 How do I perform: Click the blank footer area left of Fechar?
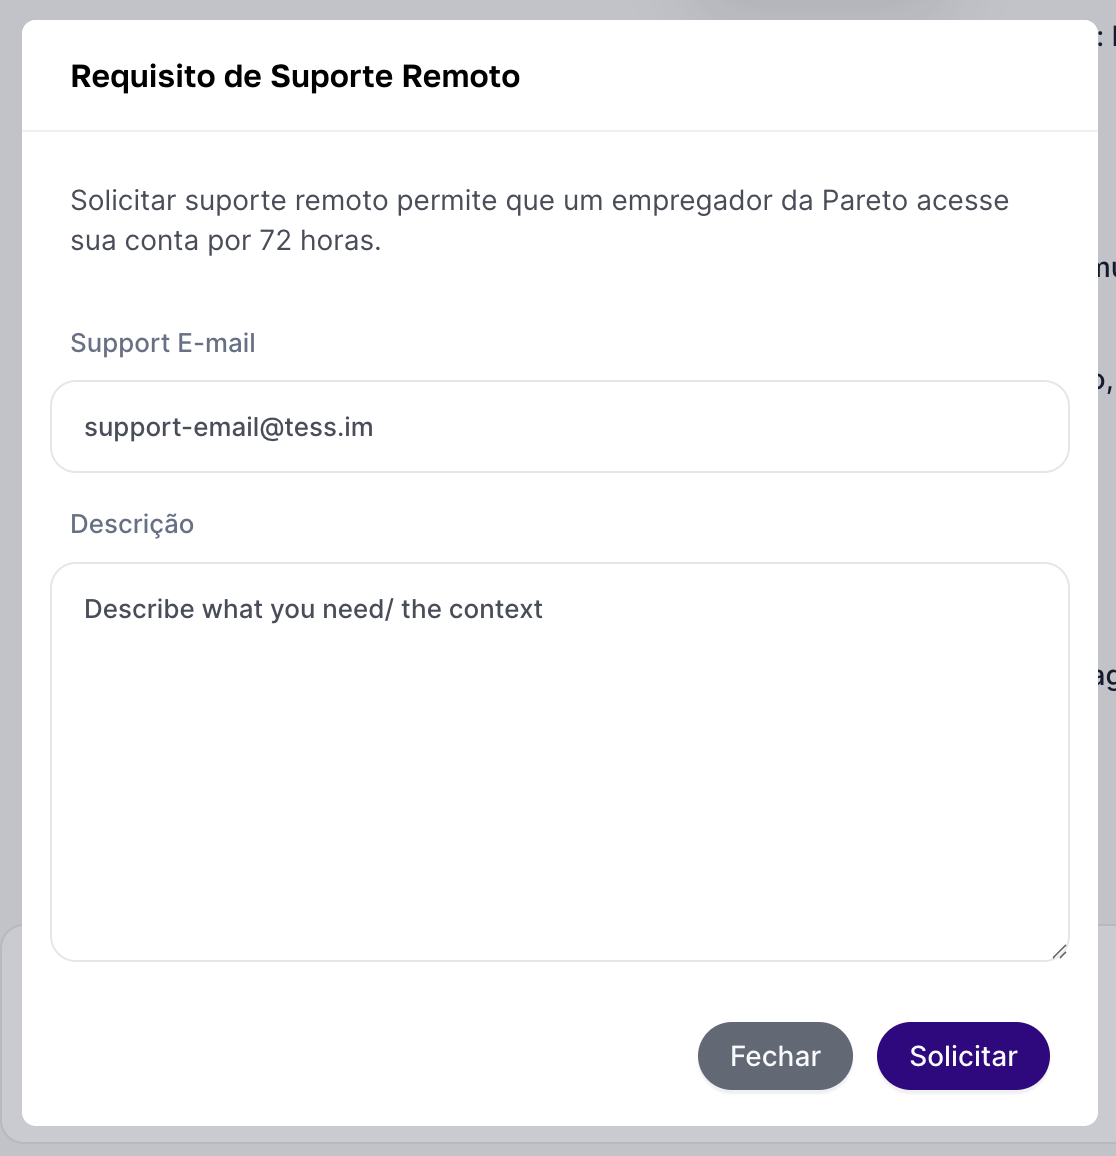point(360,1056)
